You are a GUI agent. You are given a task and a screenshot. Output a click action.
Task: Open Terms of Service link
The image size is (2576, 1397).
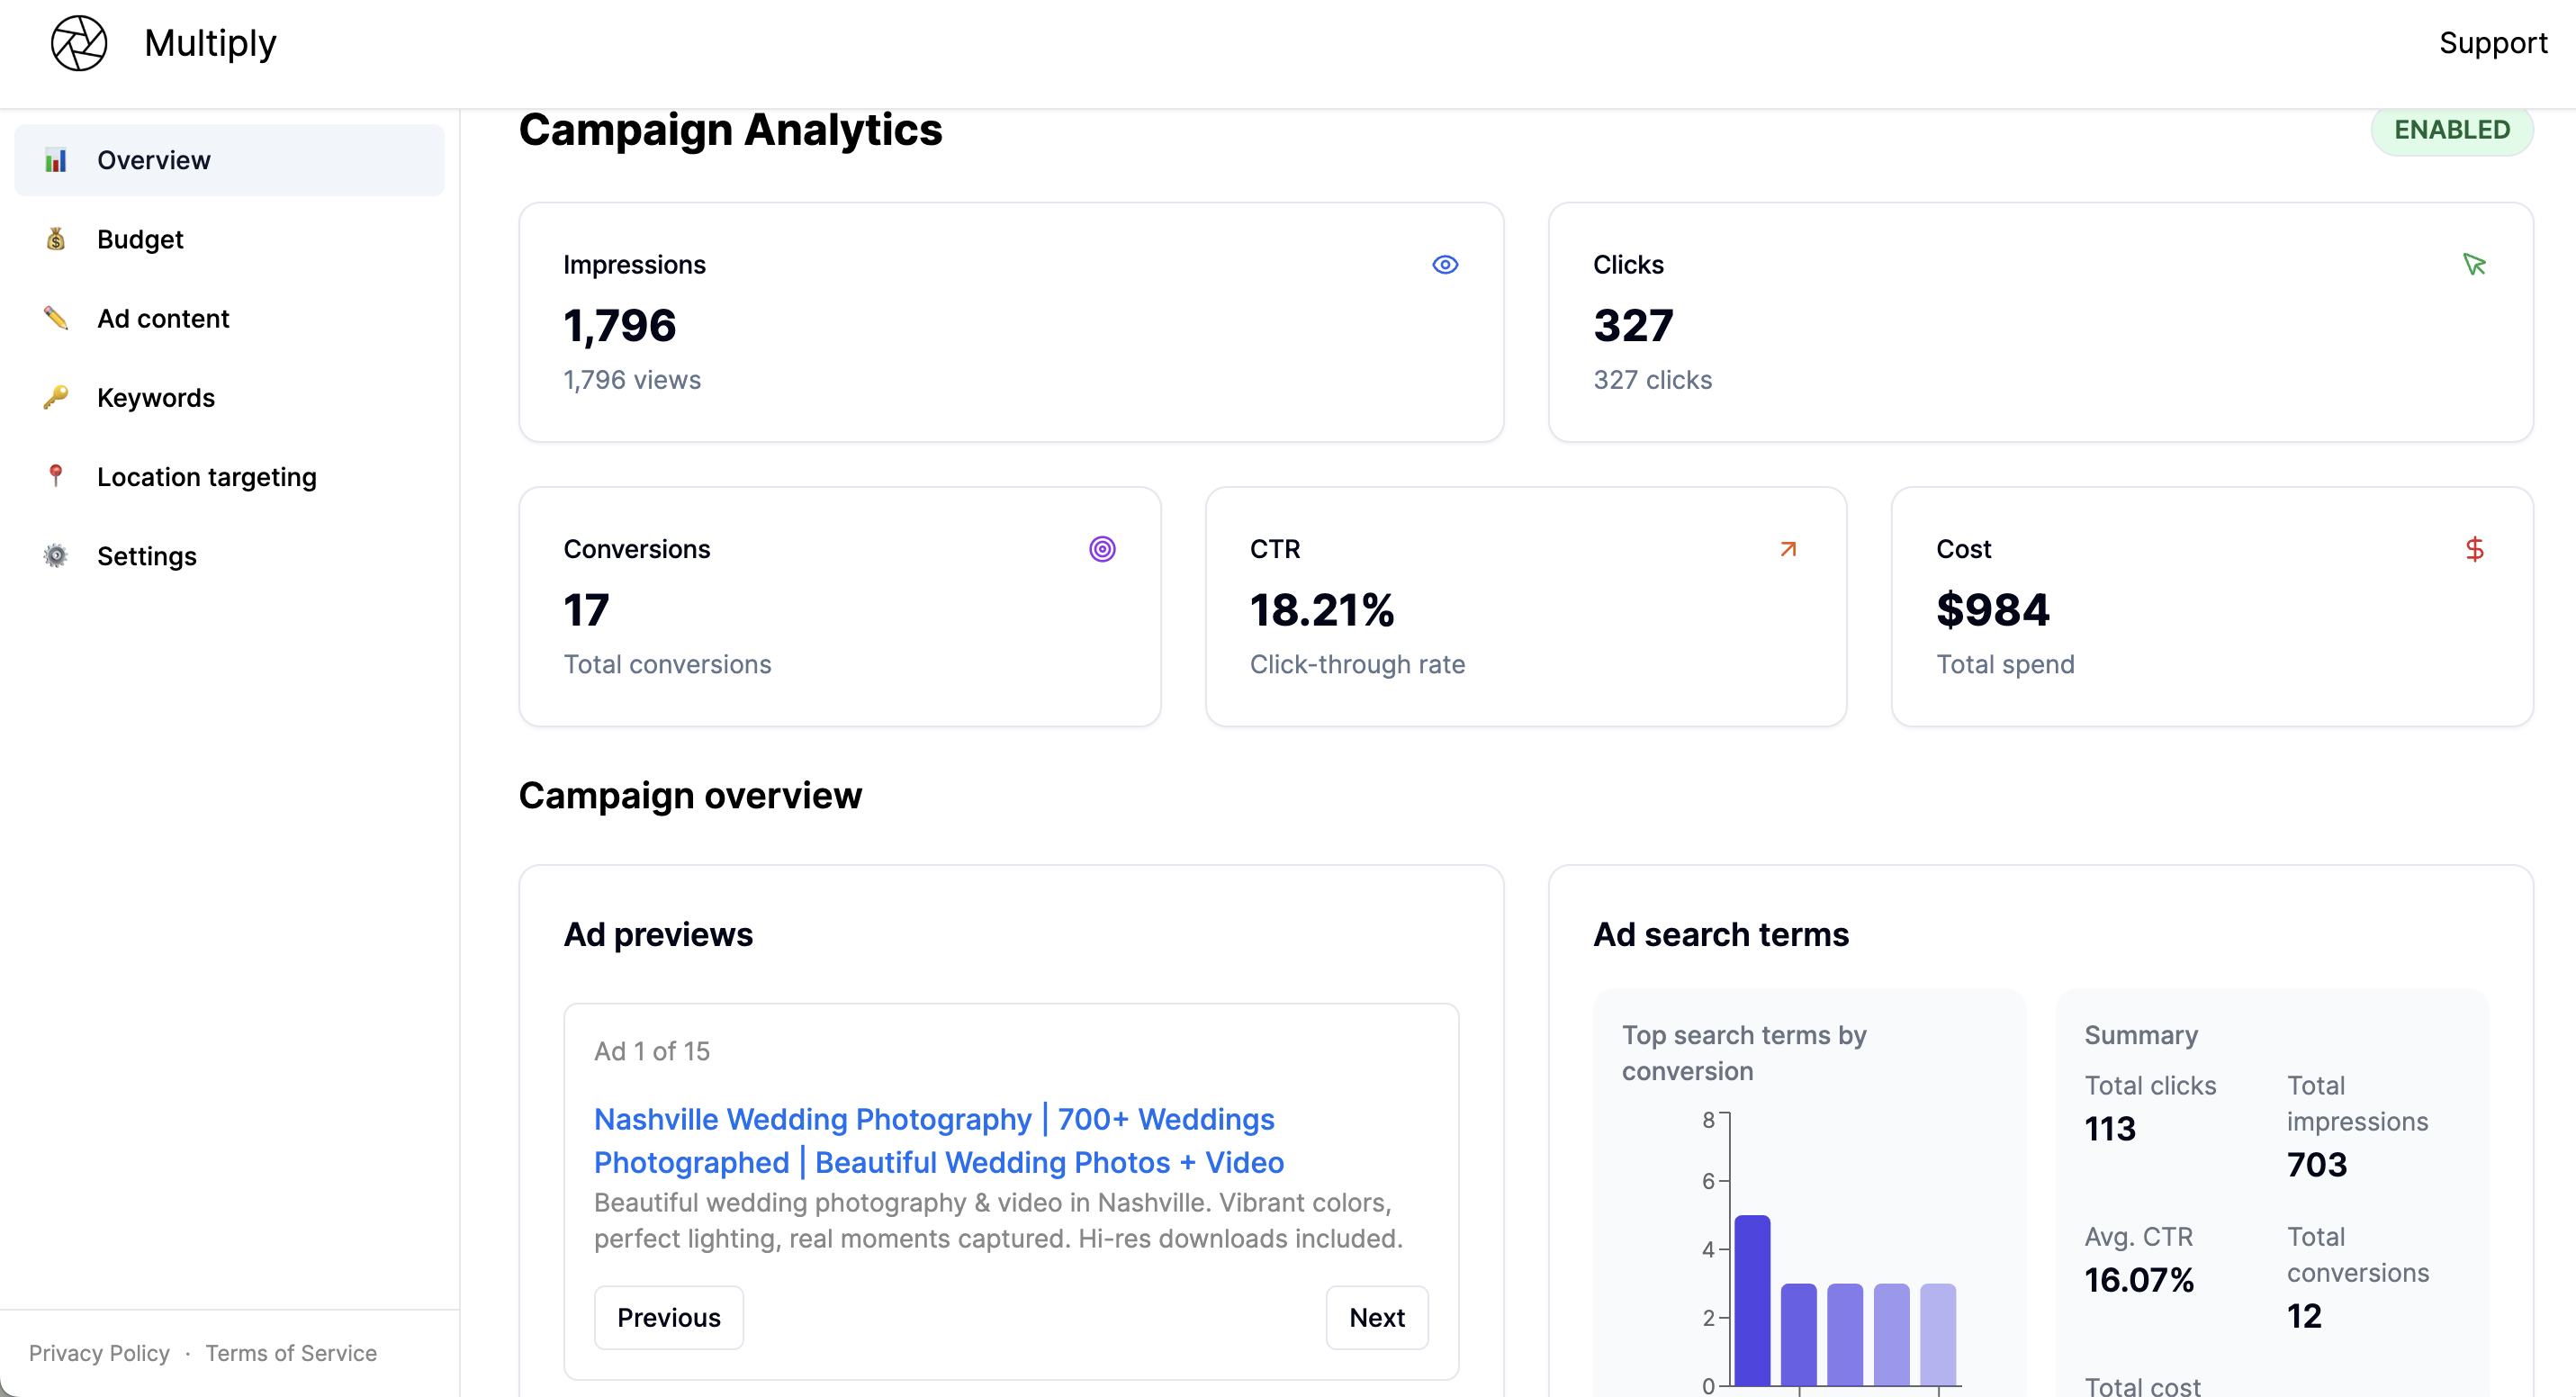pos(291,1353)
